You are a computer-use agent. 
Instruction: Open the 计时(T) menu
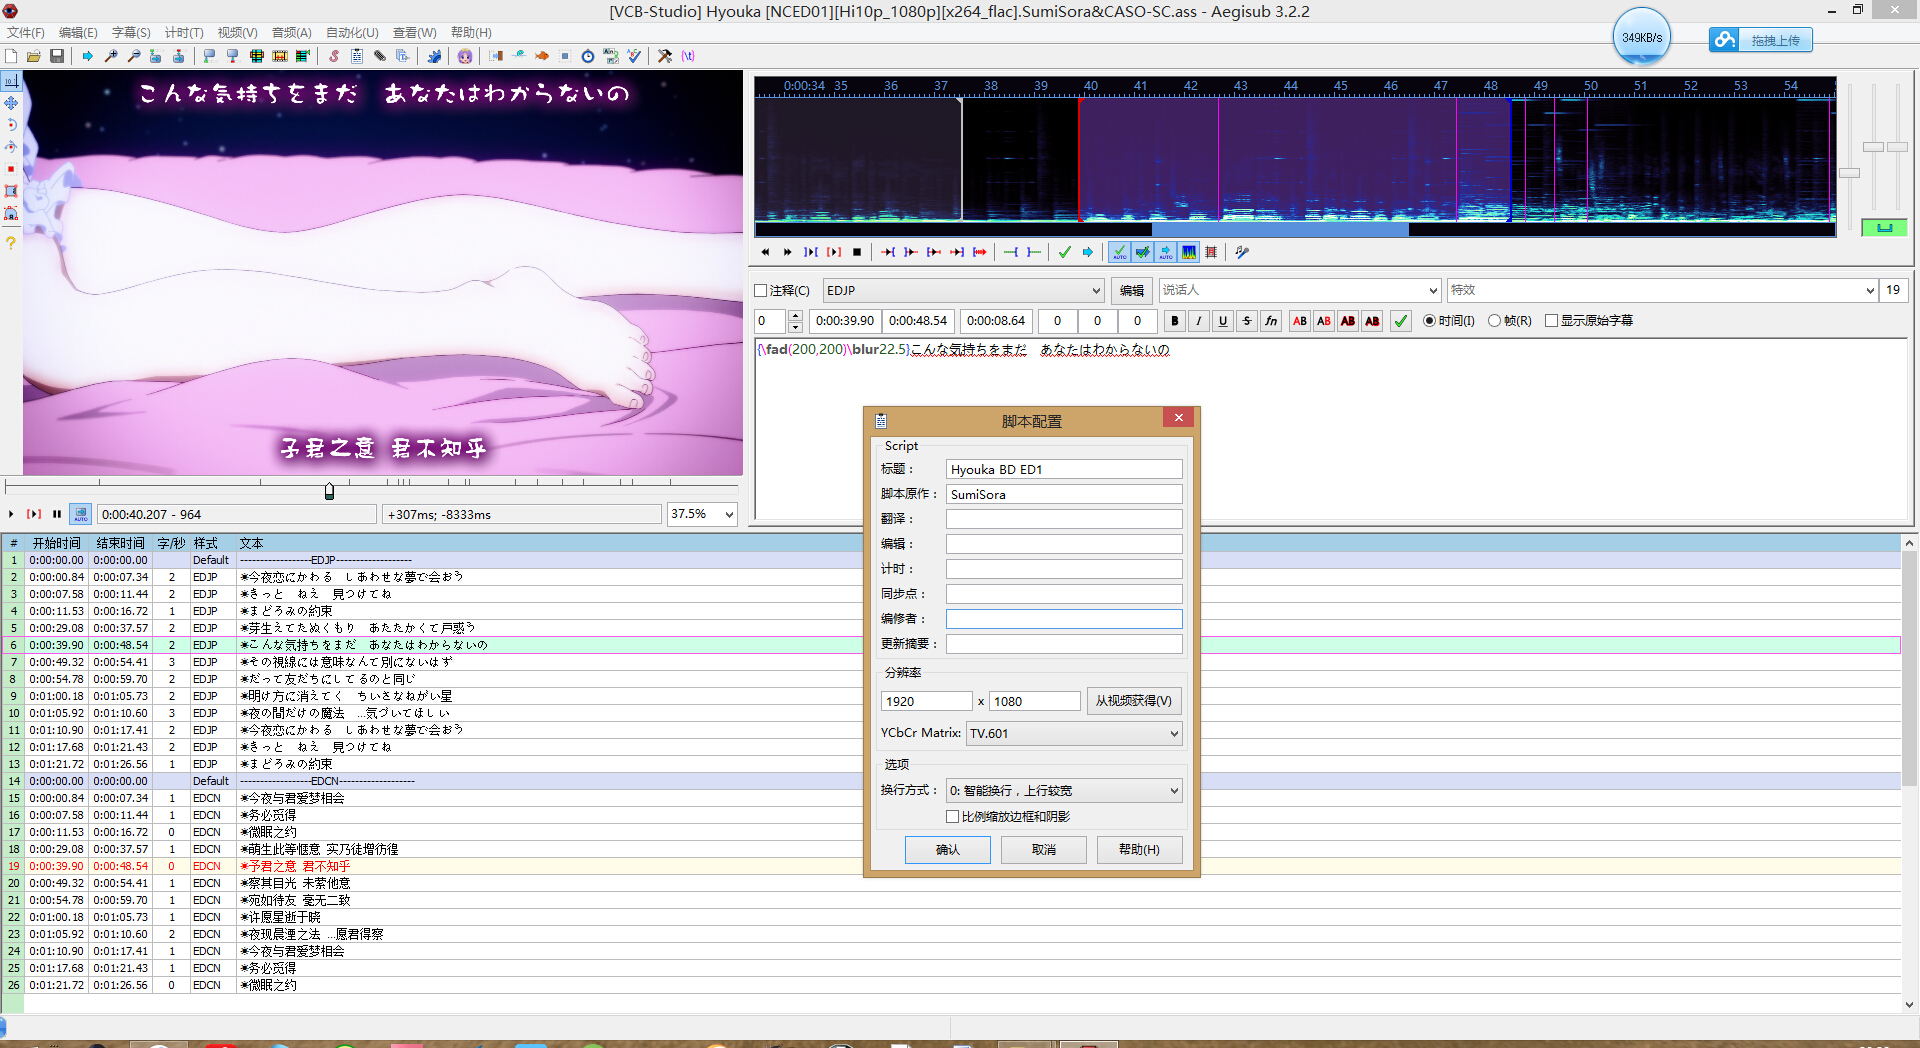click(184, 33)
